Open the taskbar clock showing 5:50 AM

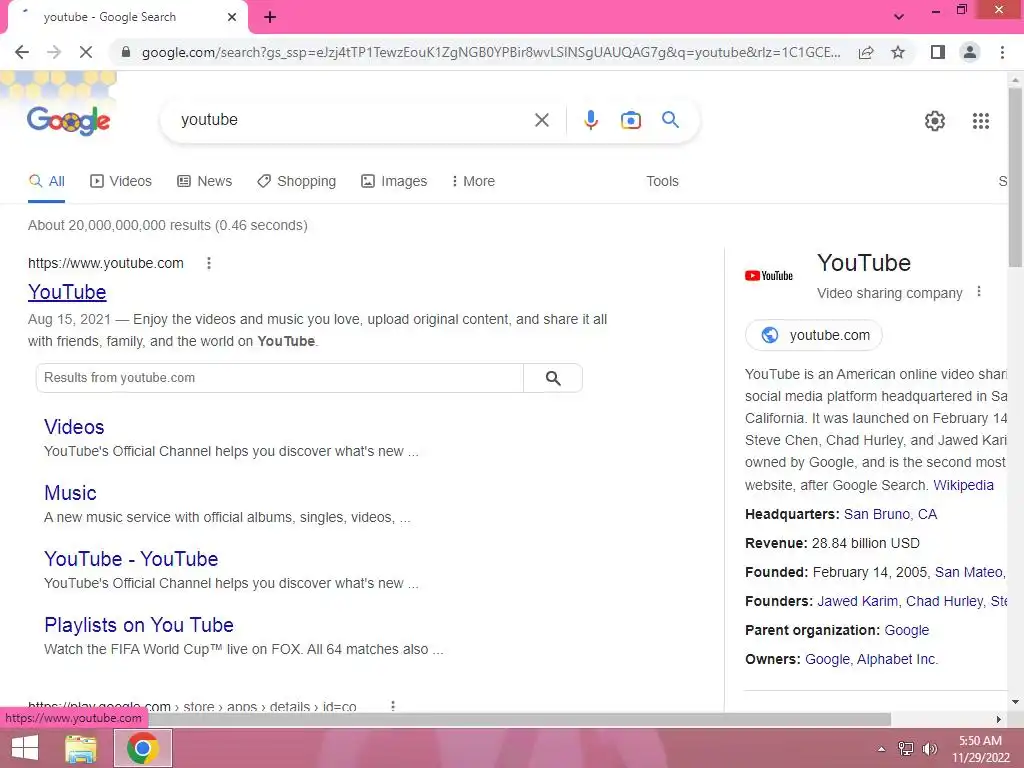coord(980,749)
